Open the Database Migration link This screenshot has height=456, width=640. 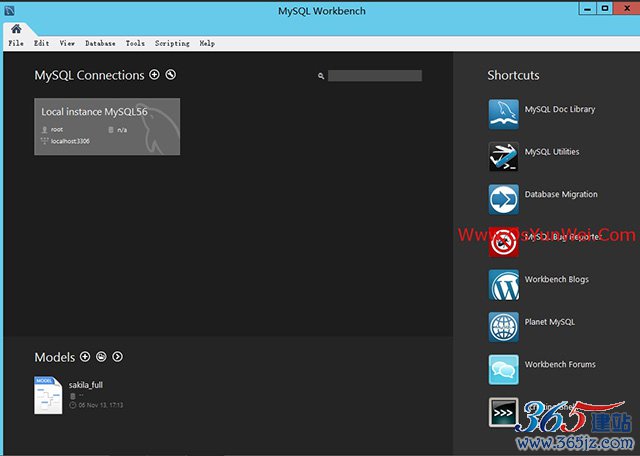point(561,194)
